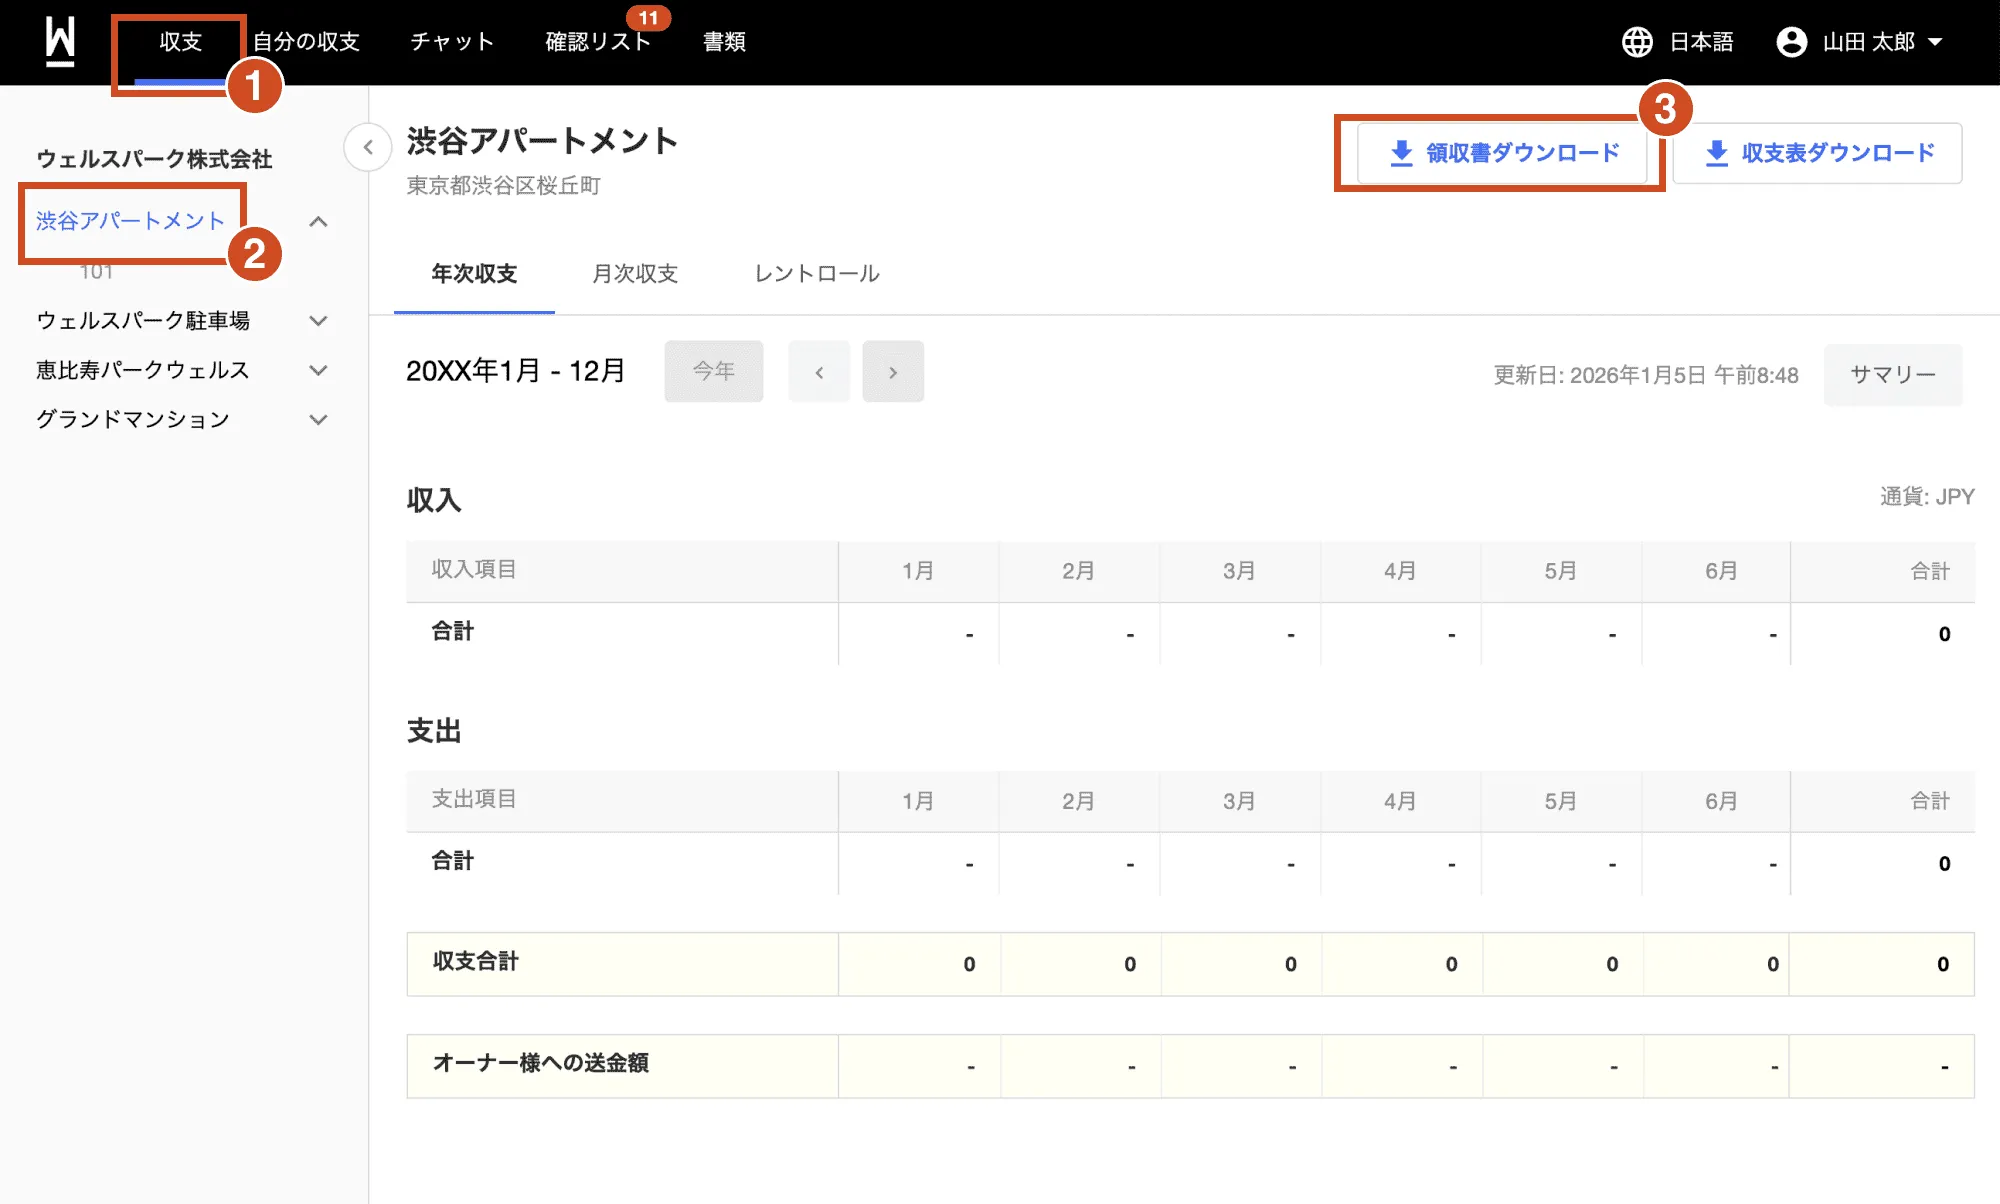Click the 収支合計 row label

[x=476, y=962]
